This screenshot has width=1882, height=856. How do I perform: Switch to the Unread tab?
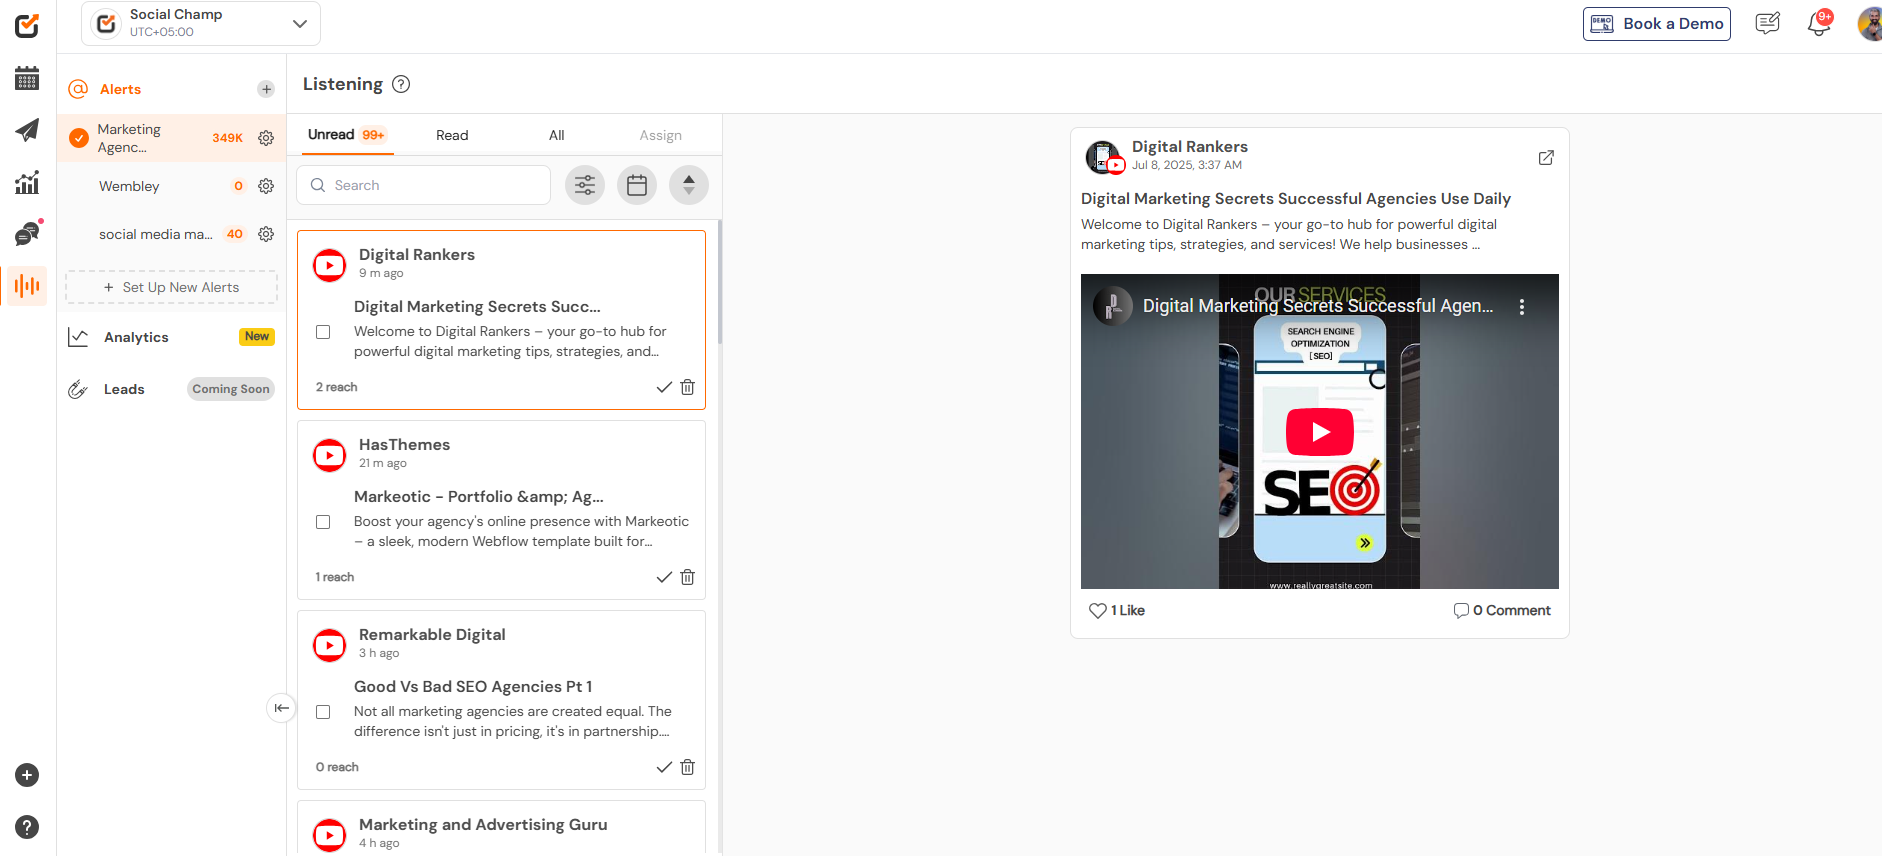(x=346, y=135)
